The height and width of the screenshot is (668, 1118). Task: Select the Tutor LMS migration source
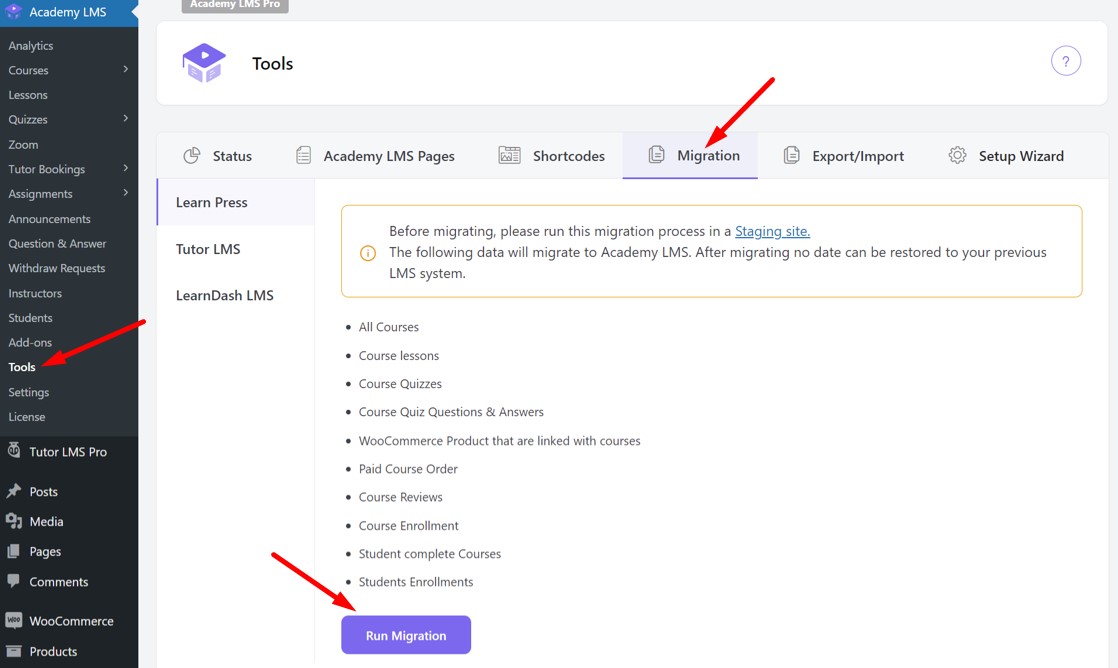tap(208, 248)
